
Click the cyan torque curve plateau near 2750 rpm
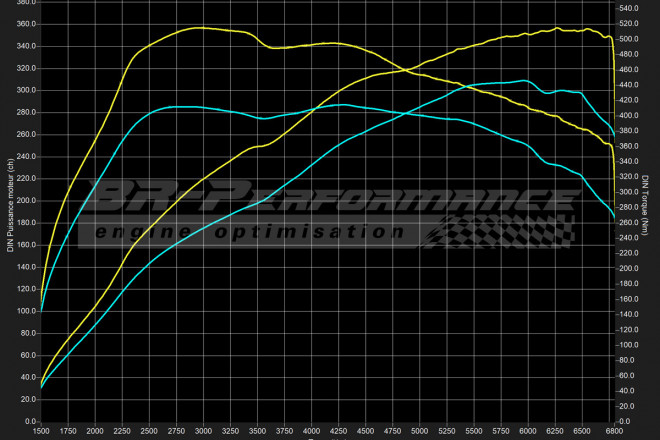pyautogui.click(x=178, y=106)
